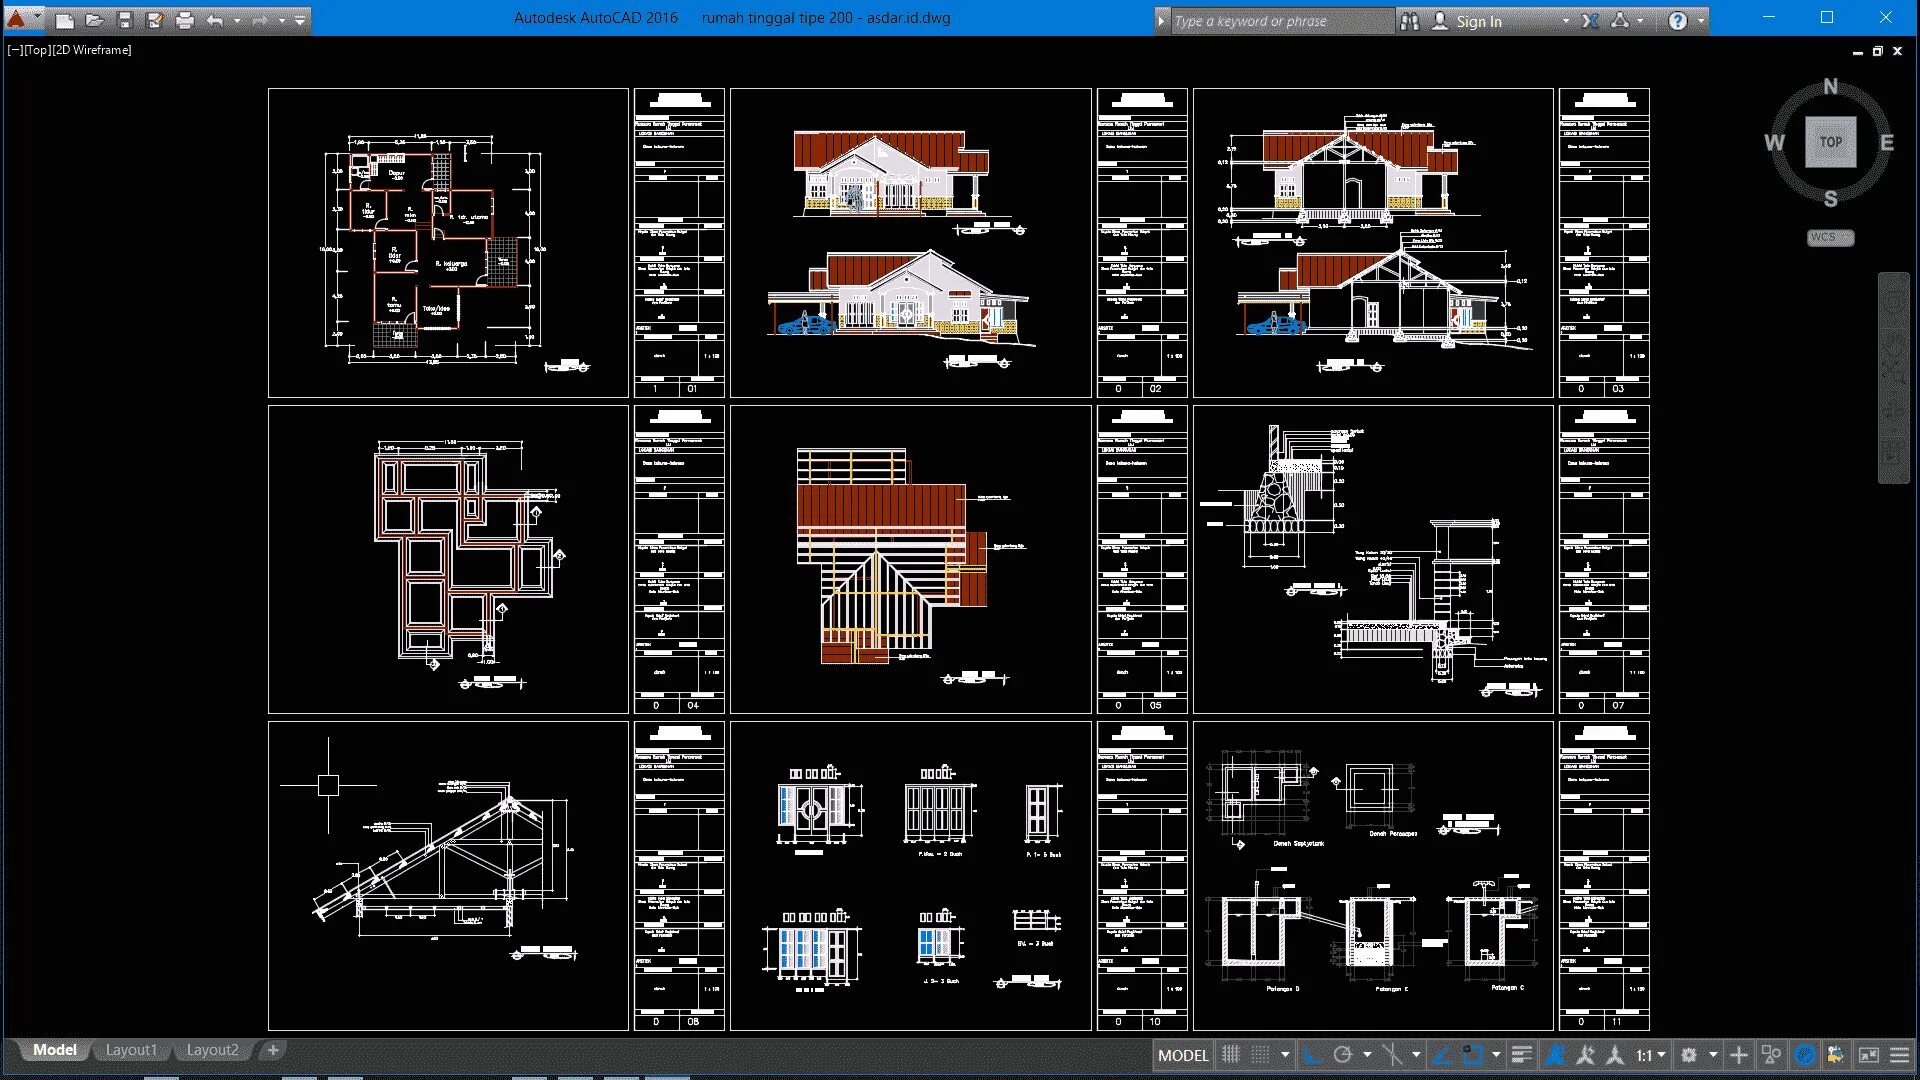Click the MODEL space button
1920x1080 pixels.
pos(1183,1055)
